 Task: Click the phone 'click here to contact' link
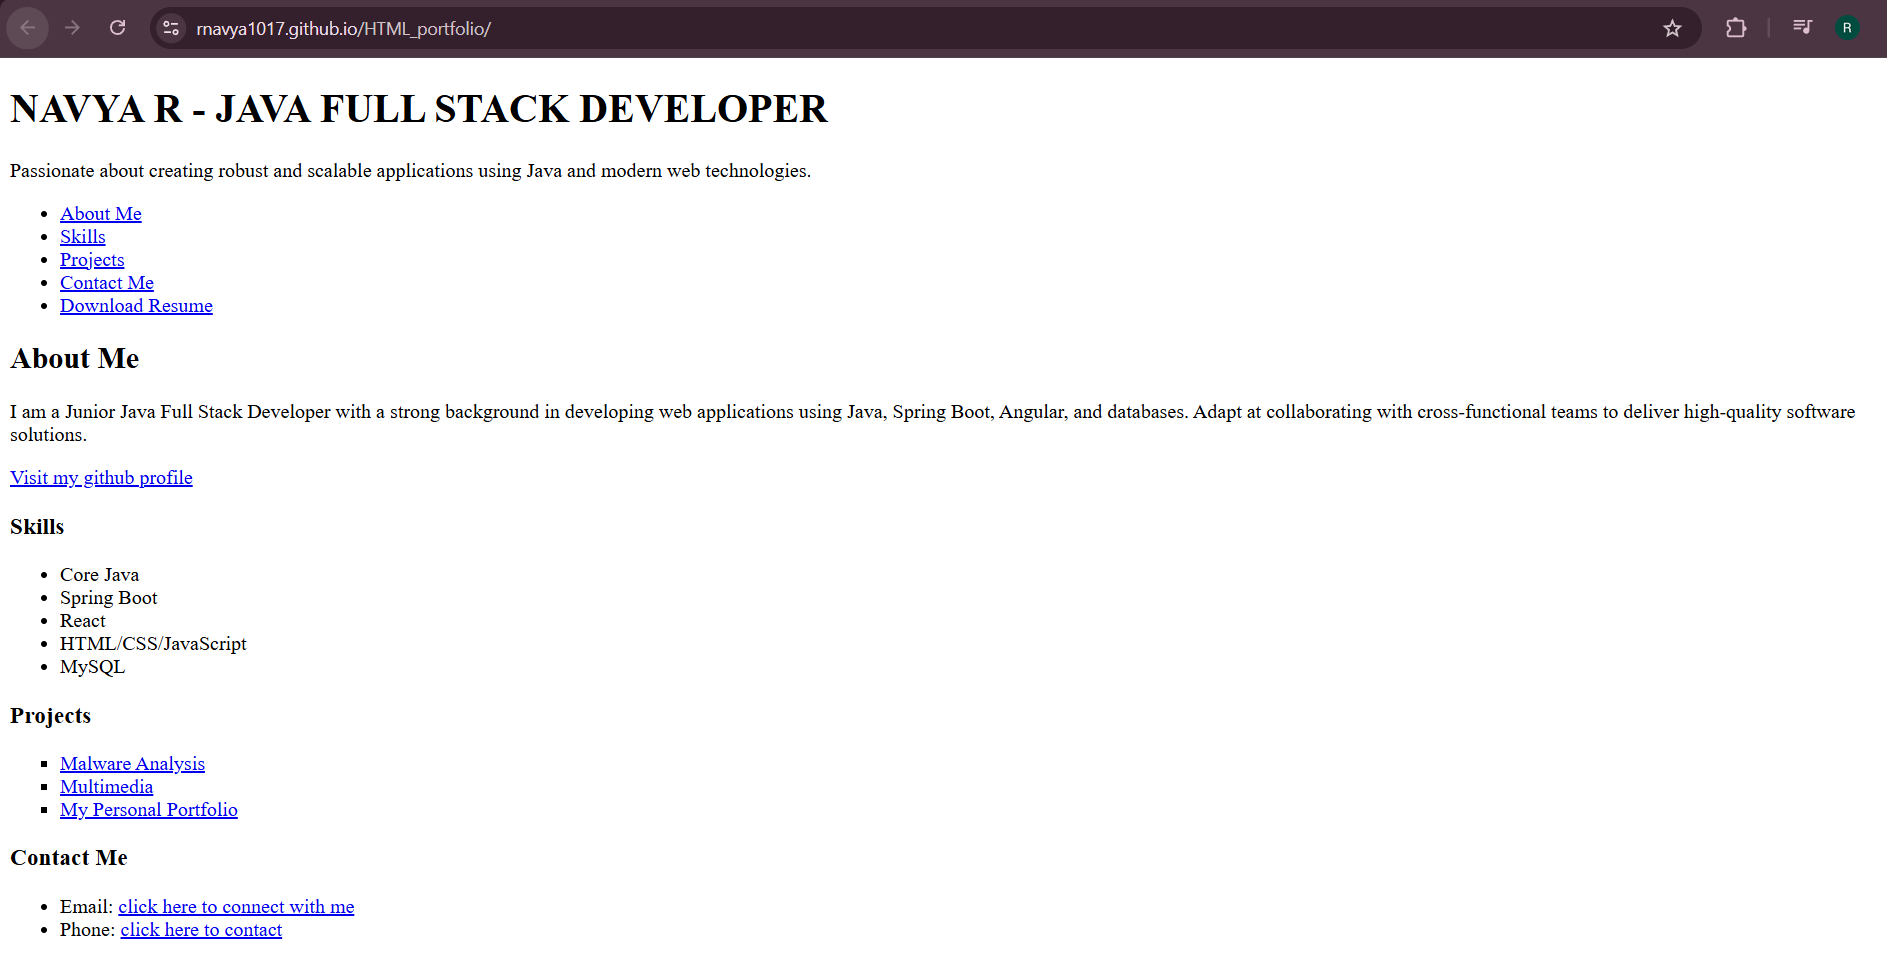click(x=201, y=930)
